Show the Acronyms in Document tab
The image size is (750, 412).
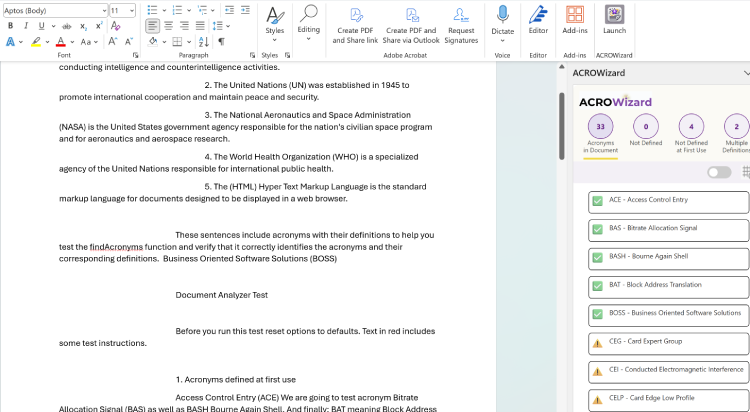click(600, 134)
